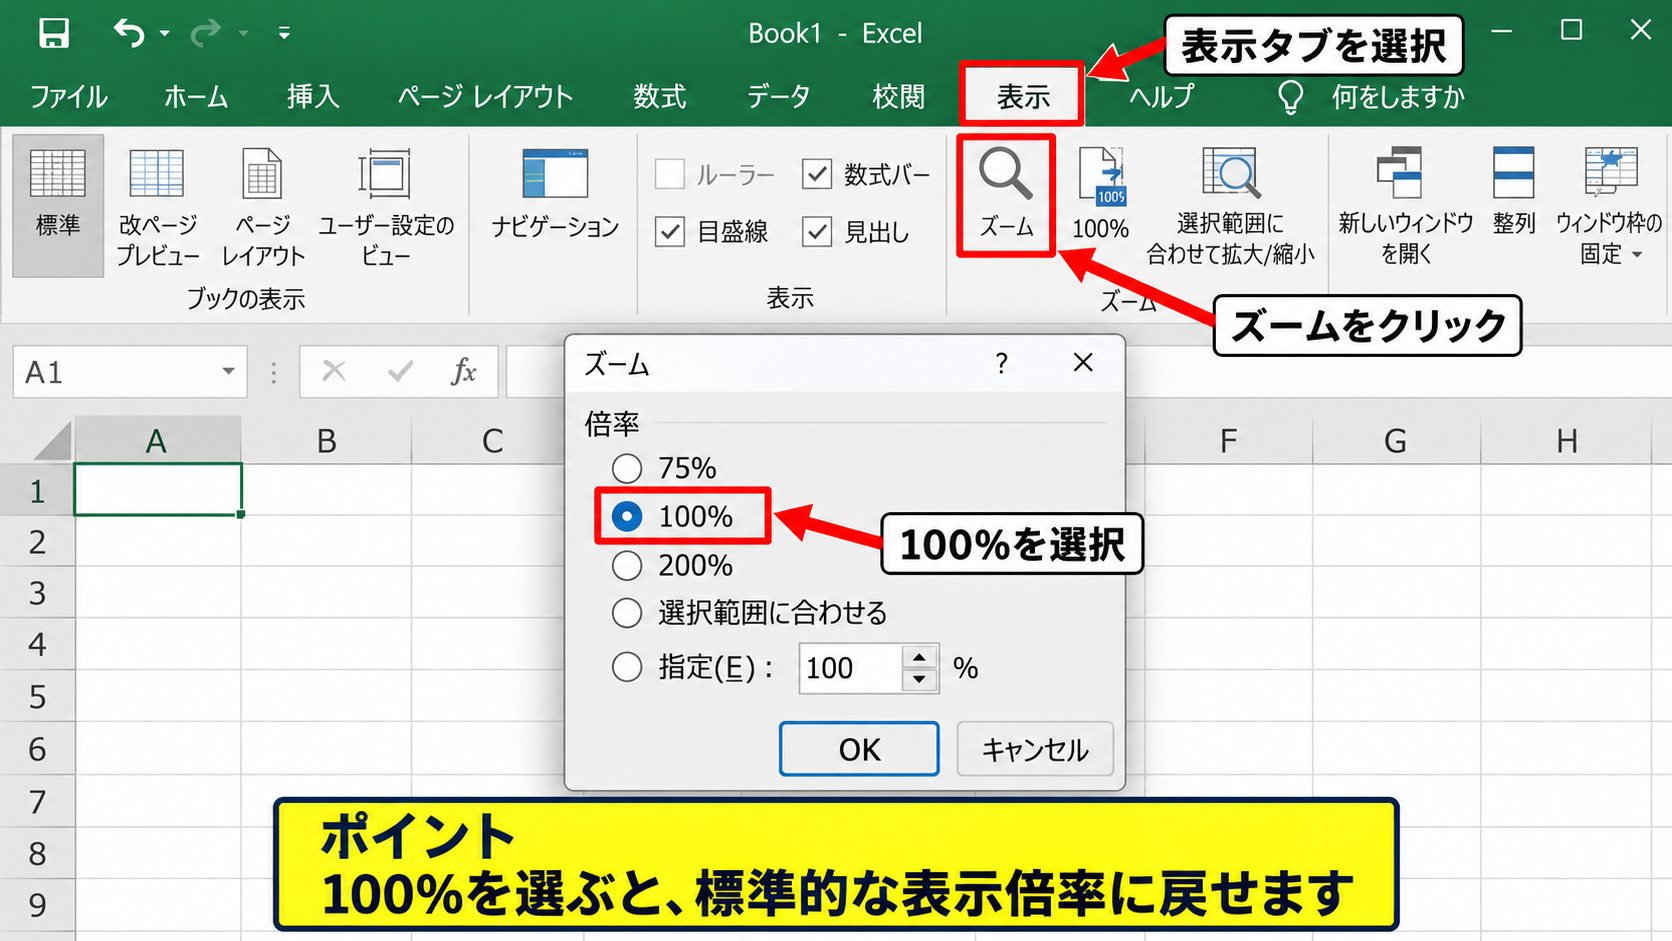The height and width of the screenshot is (941, 1672).
Task: Switch to the 標準 (Normal) view
Action: tap(58, 205)
